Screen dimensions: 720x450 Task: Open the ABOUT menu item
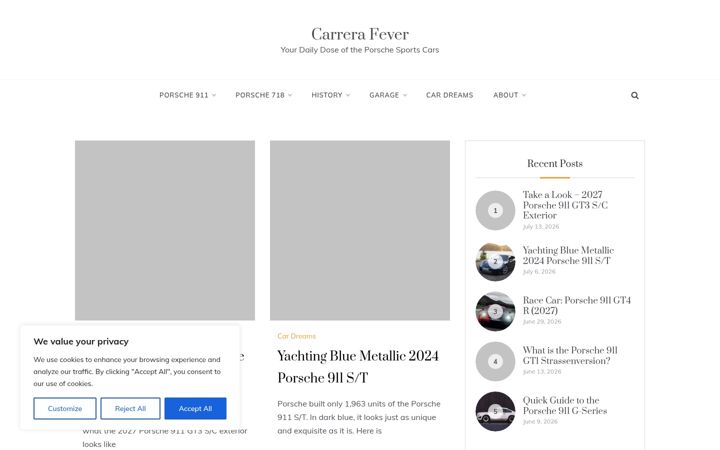pyautogui.click(x=506, y=95)
